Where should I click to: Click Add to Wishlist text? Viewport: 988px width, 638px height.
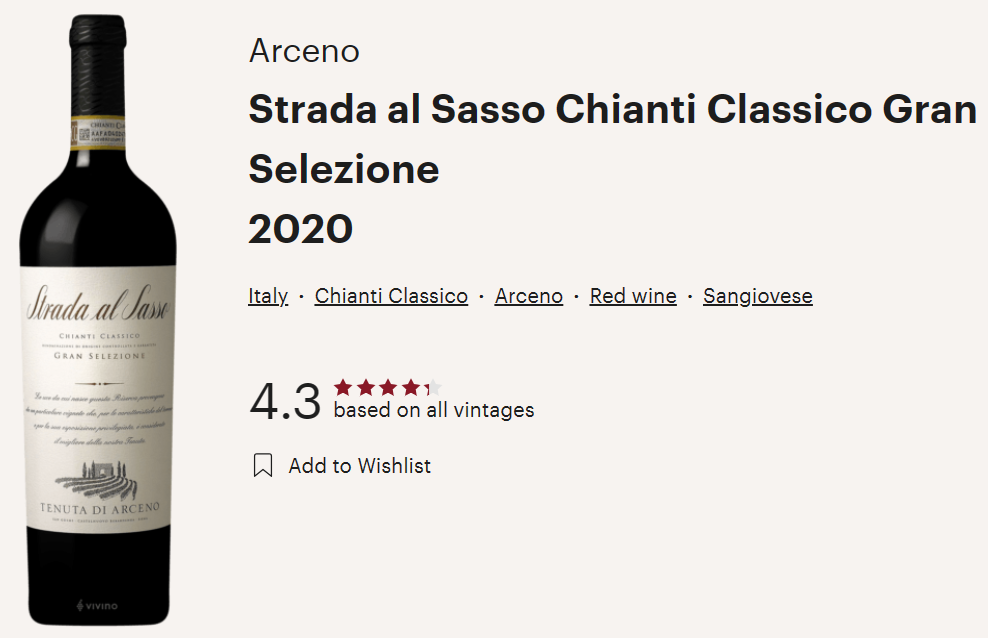click(360, 466)
